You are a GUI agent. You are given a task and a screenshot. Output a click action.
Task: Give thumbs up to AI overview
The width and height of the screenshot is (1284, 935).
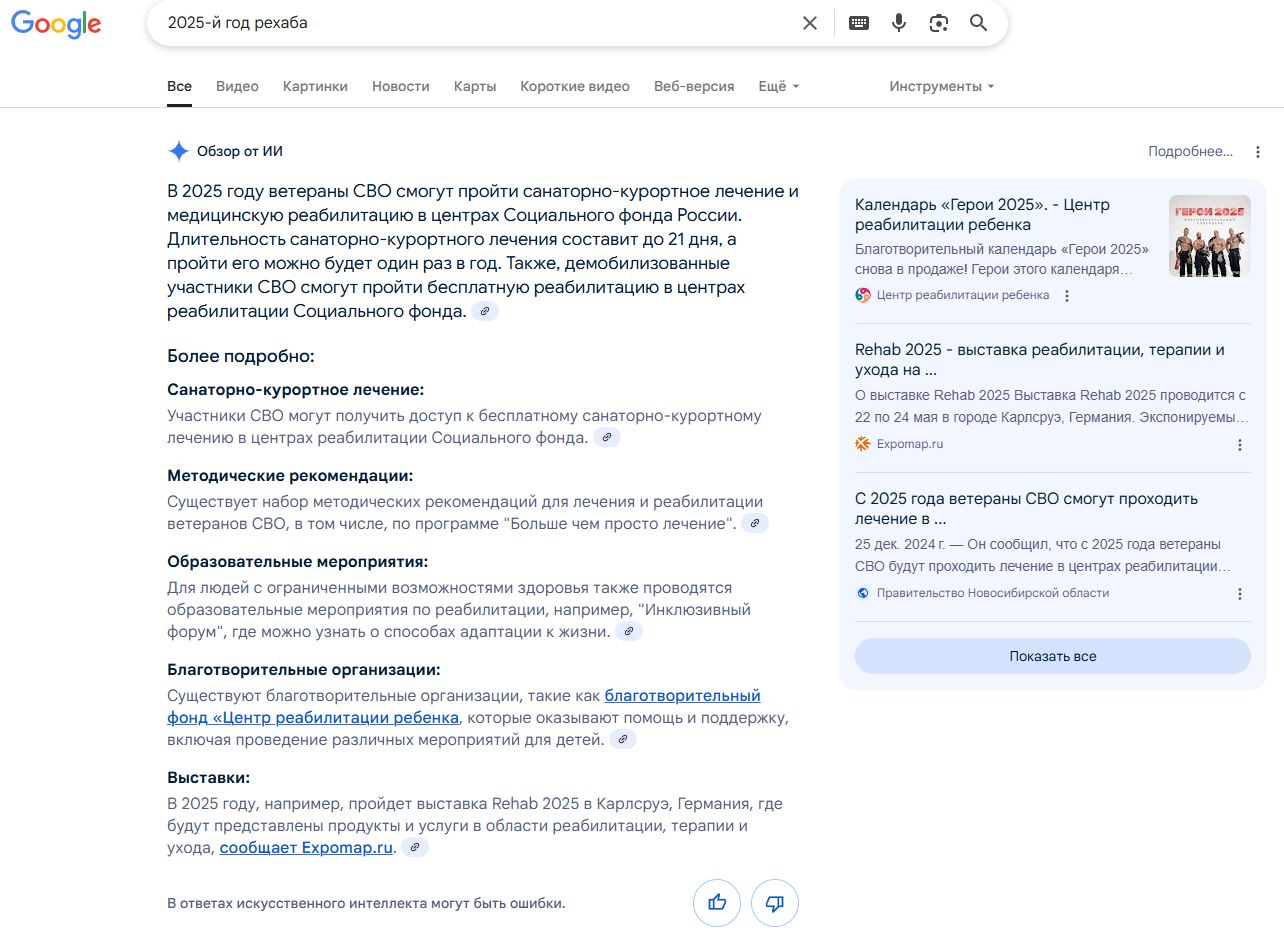[x=717, y=903]
